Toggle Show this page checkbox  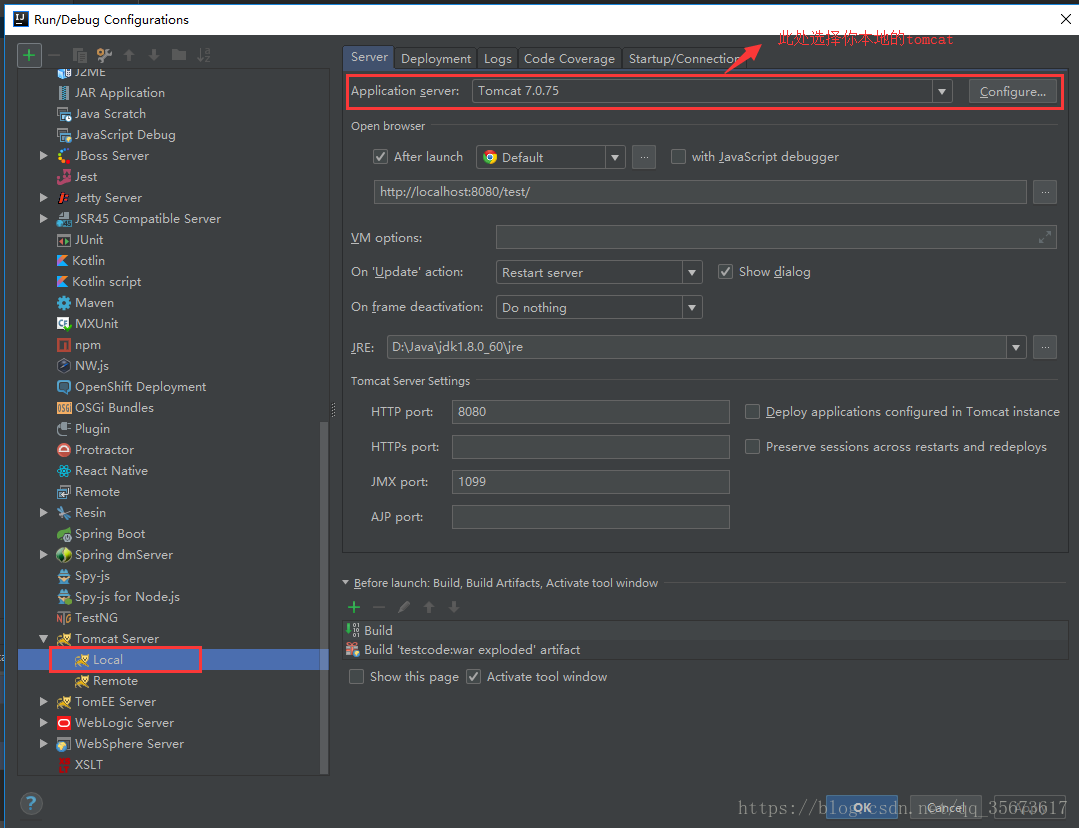[x=356, y=677]
